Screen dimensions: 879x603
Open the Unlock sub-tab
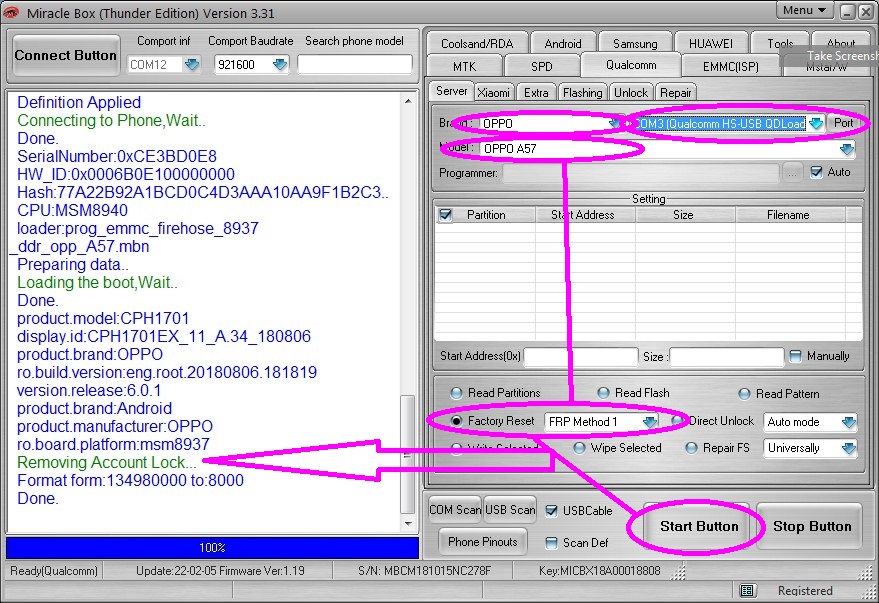631,92
